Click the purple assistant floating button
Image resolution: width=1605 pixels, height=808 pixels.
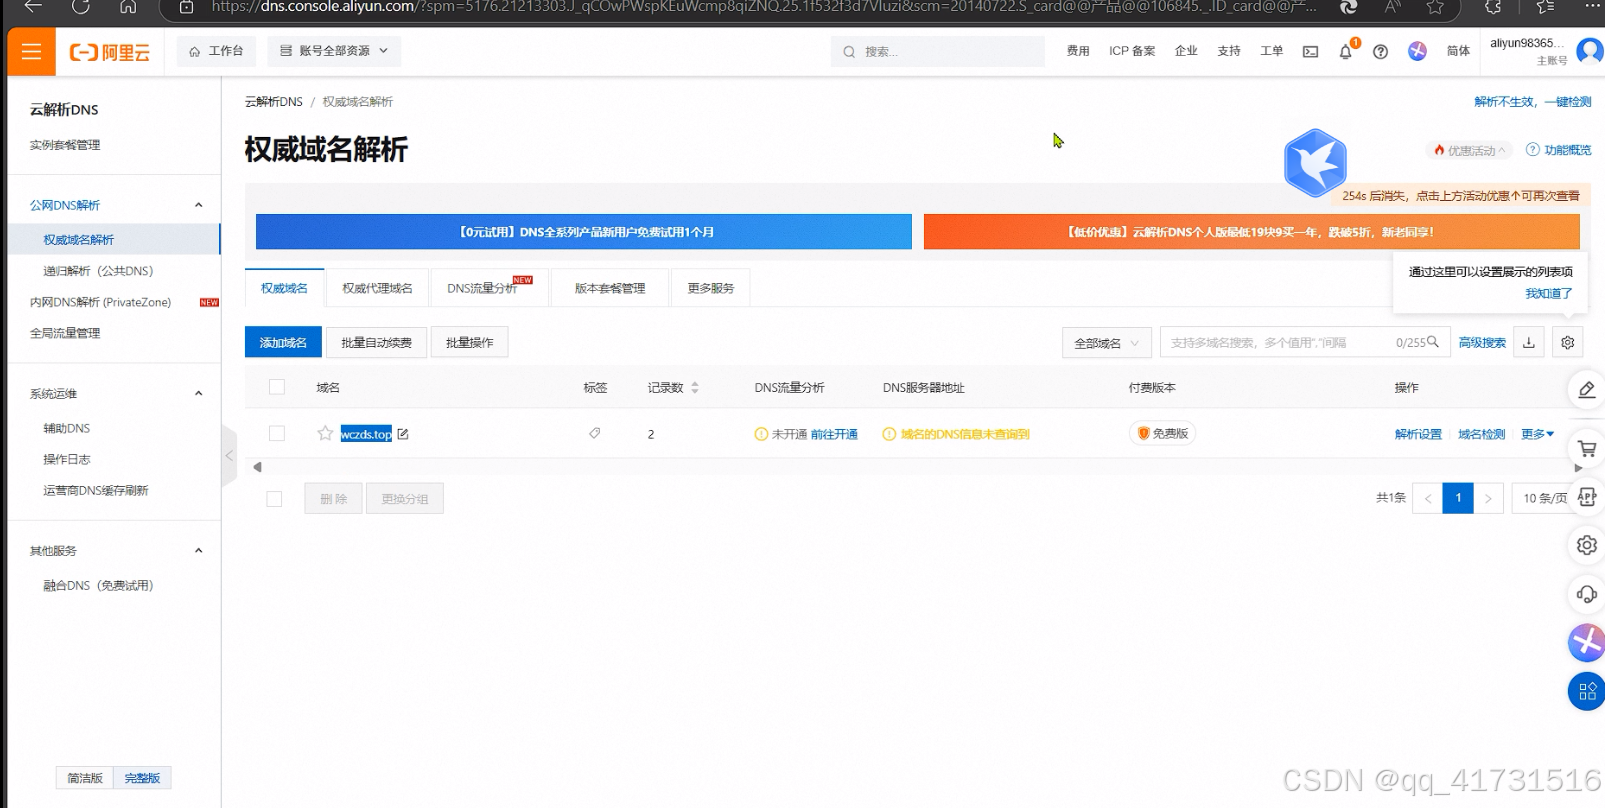coord(1587,642)
